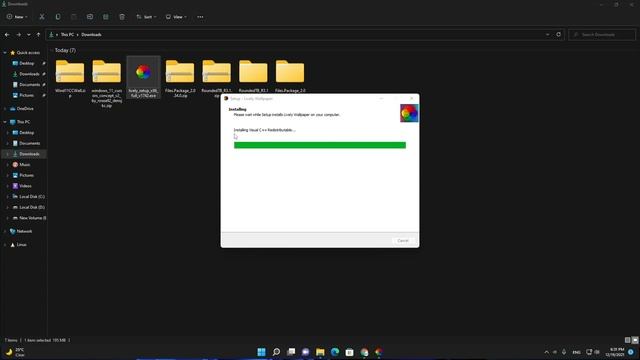
Task: Select Network in the navigation pane
Action: point(24,231)
